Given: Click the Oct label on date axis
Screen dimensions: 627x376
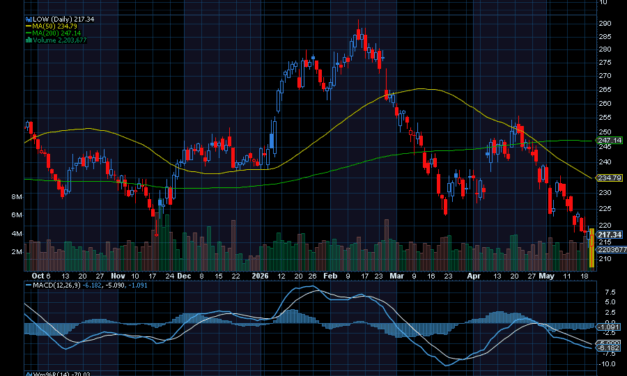Looking at the screenshot, I should [x=38, y=276].
